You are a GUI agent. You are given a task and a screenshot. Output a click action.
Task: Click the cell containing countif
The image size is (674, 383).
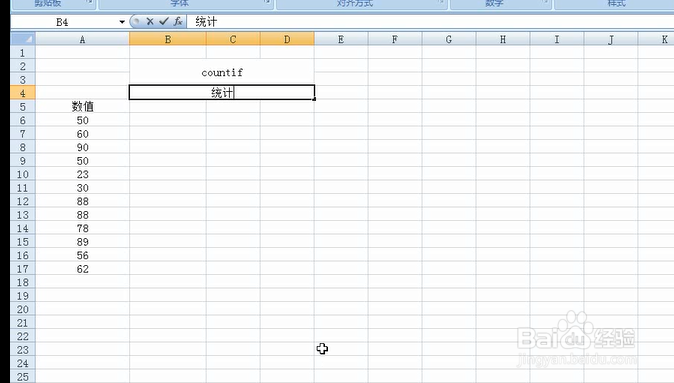tap(222, 72)
